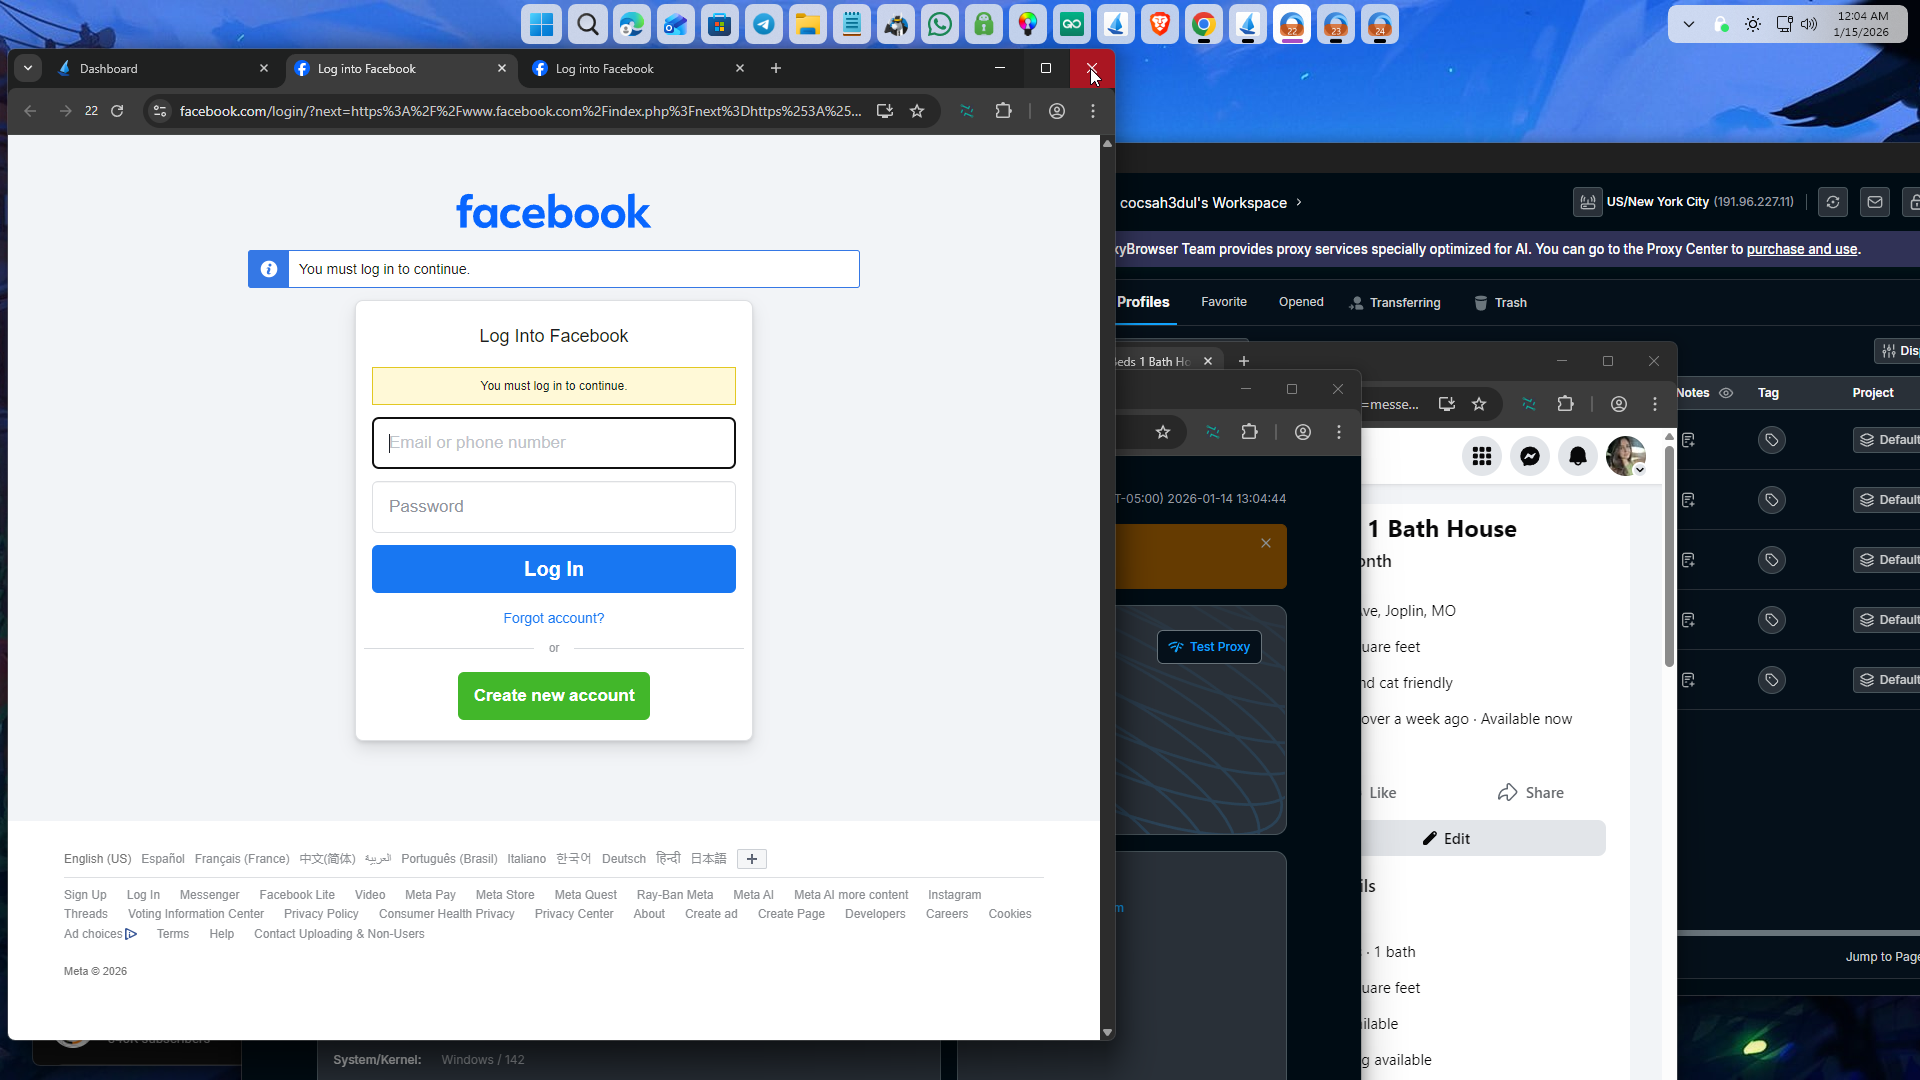
Task: Open Facebook grid menu icon
Action: [1481, 457]
